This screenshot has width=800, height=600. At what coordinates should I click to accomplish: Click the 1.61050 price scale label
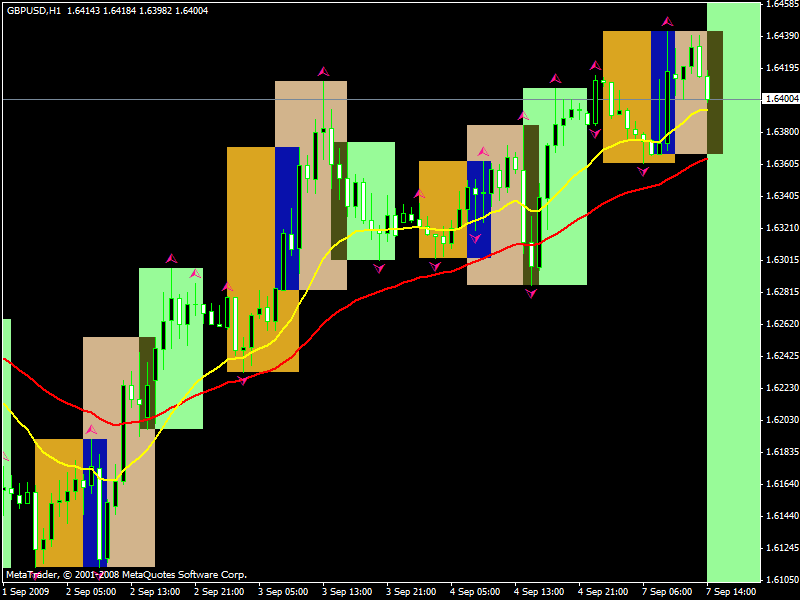(x=782, y=580)
